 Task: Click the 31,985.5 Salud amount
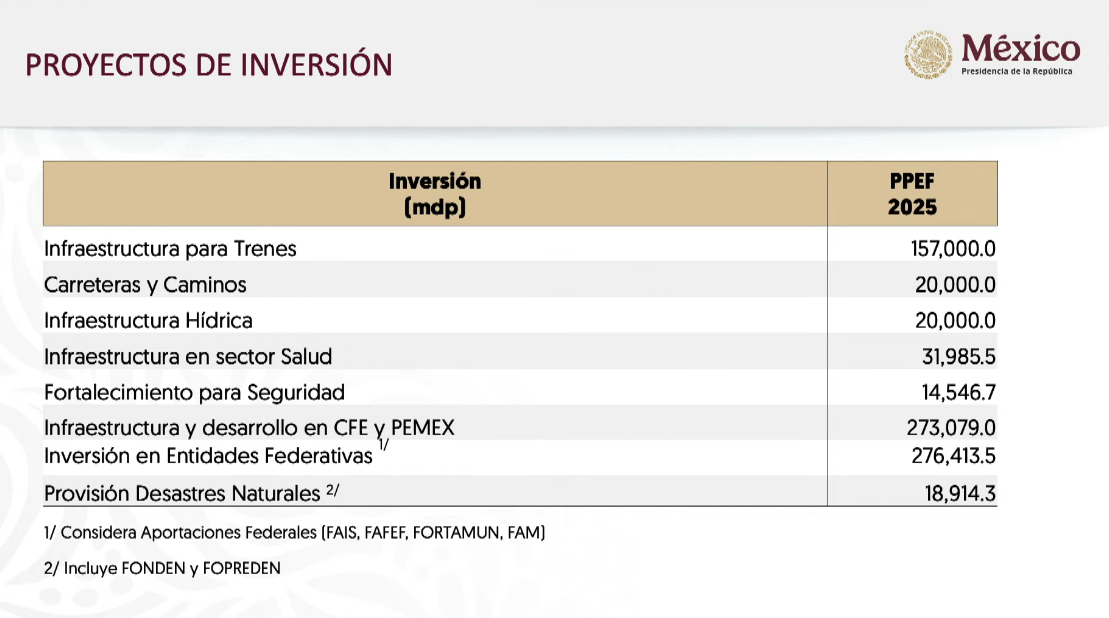[x=958, y=356]
